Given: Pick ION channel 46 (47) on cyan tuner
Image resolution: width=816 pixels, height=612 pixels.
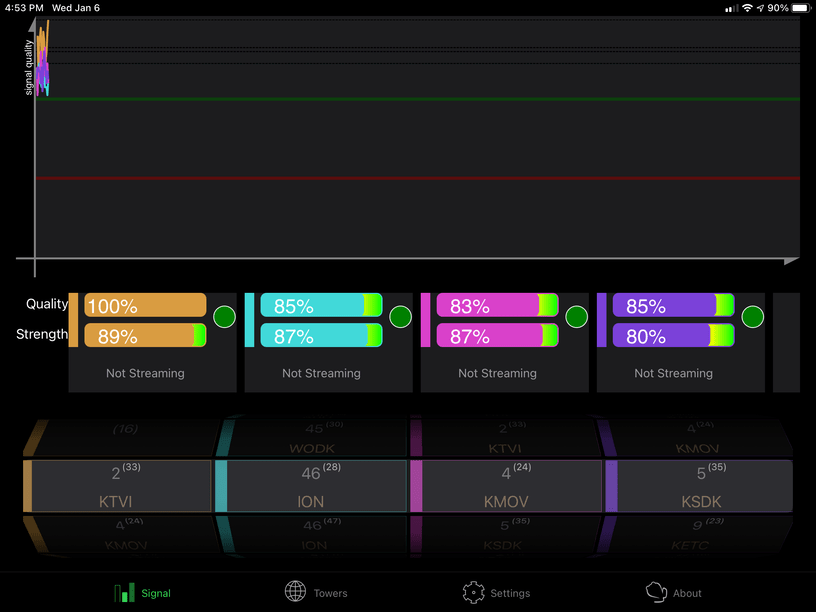Looking at the screenshot, I should coord(312,535).
